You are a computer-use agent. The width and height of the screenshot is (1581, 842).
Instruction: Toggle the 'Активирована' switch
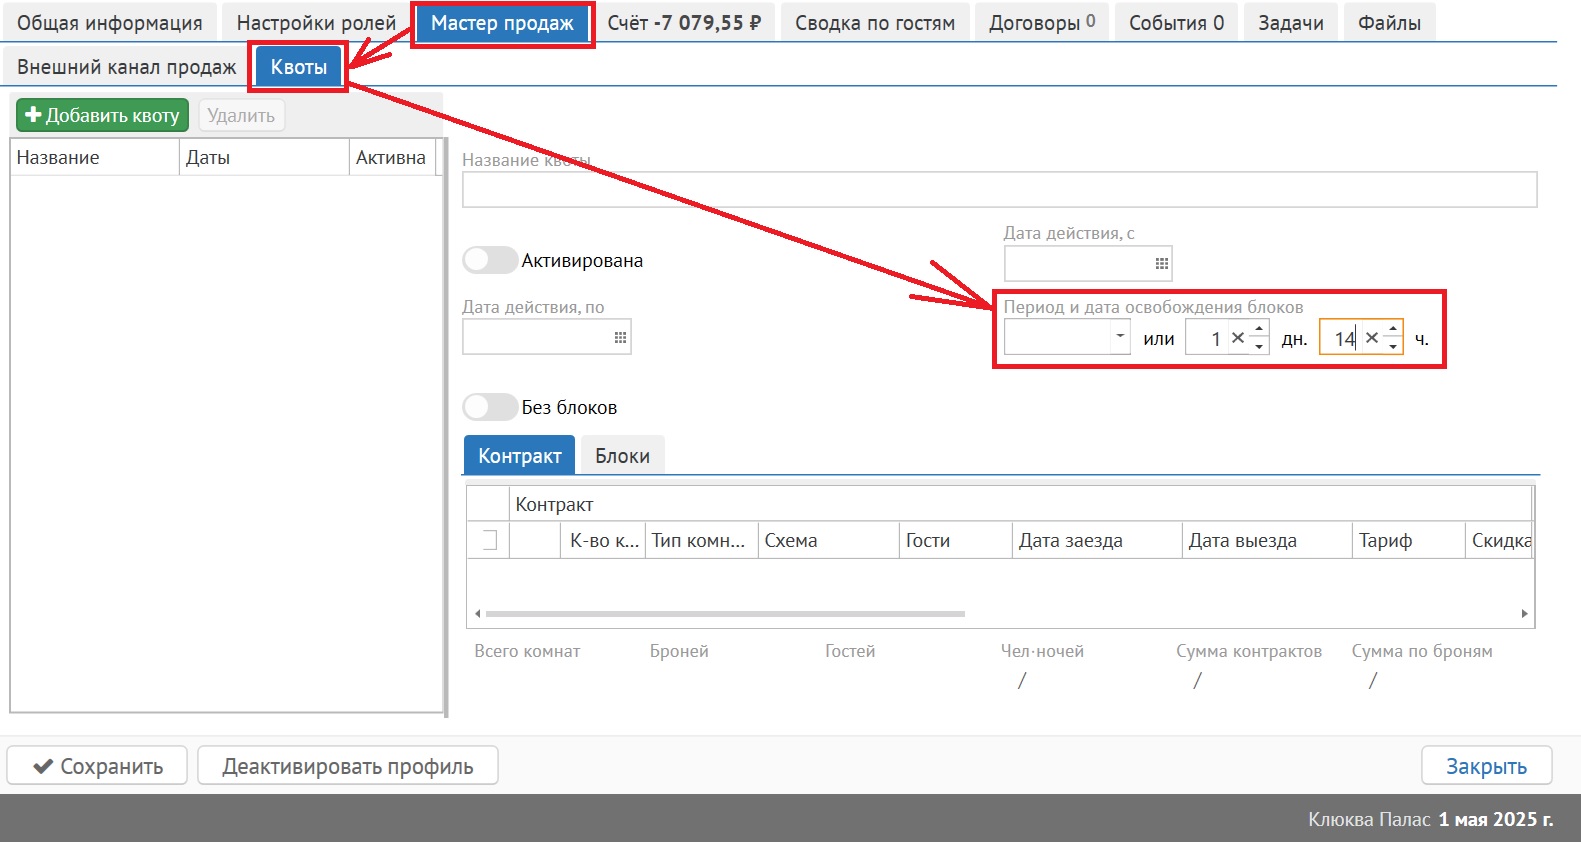point(489,260)
